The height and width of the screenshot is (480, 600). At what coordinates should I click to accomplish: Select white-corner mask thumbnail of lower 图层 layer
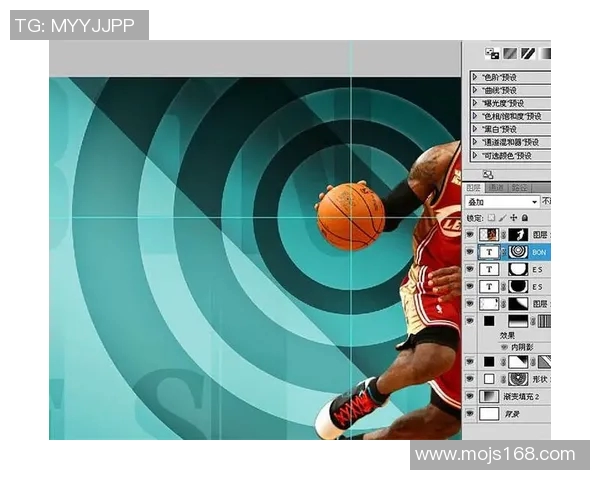[x=518, y=304]
